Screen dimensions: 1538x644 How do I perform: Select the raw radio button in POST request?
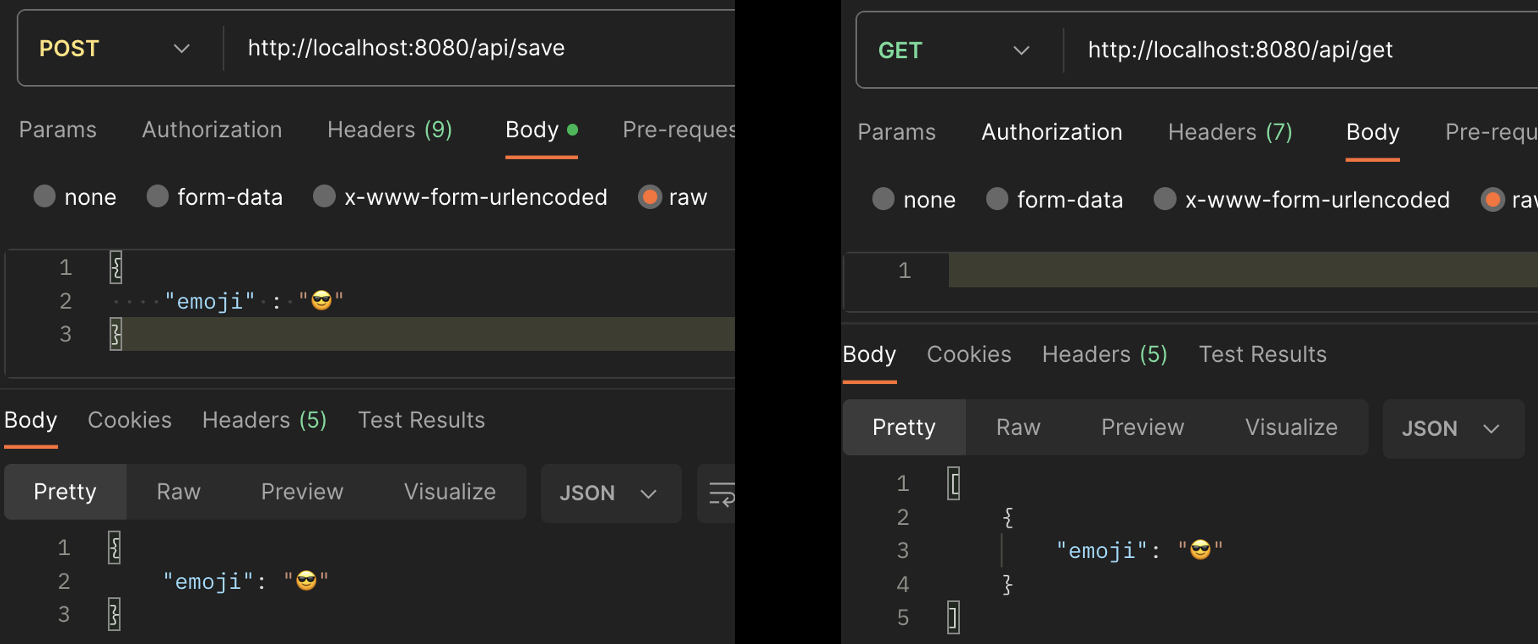pyautogui.click(x=650, y=197)
